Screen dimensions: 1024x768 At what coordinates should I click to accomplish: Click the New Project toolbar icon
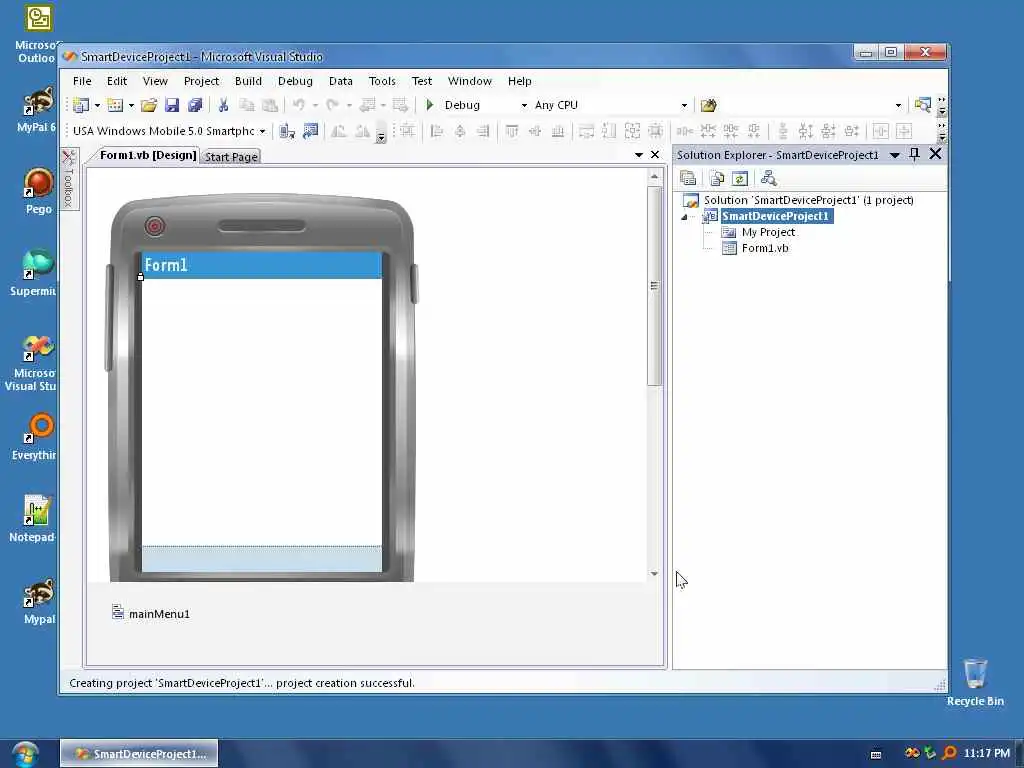(81, 105)
